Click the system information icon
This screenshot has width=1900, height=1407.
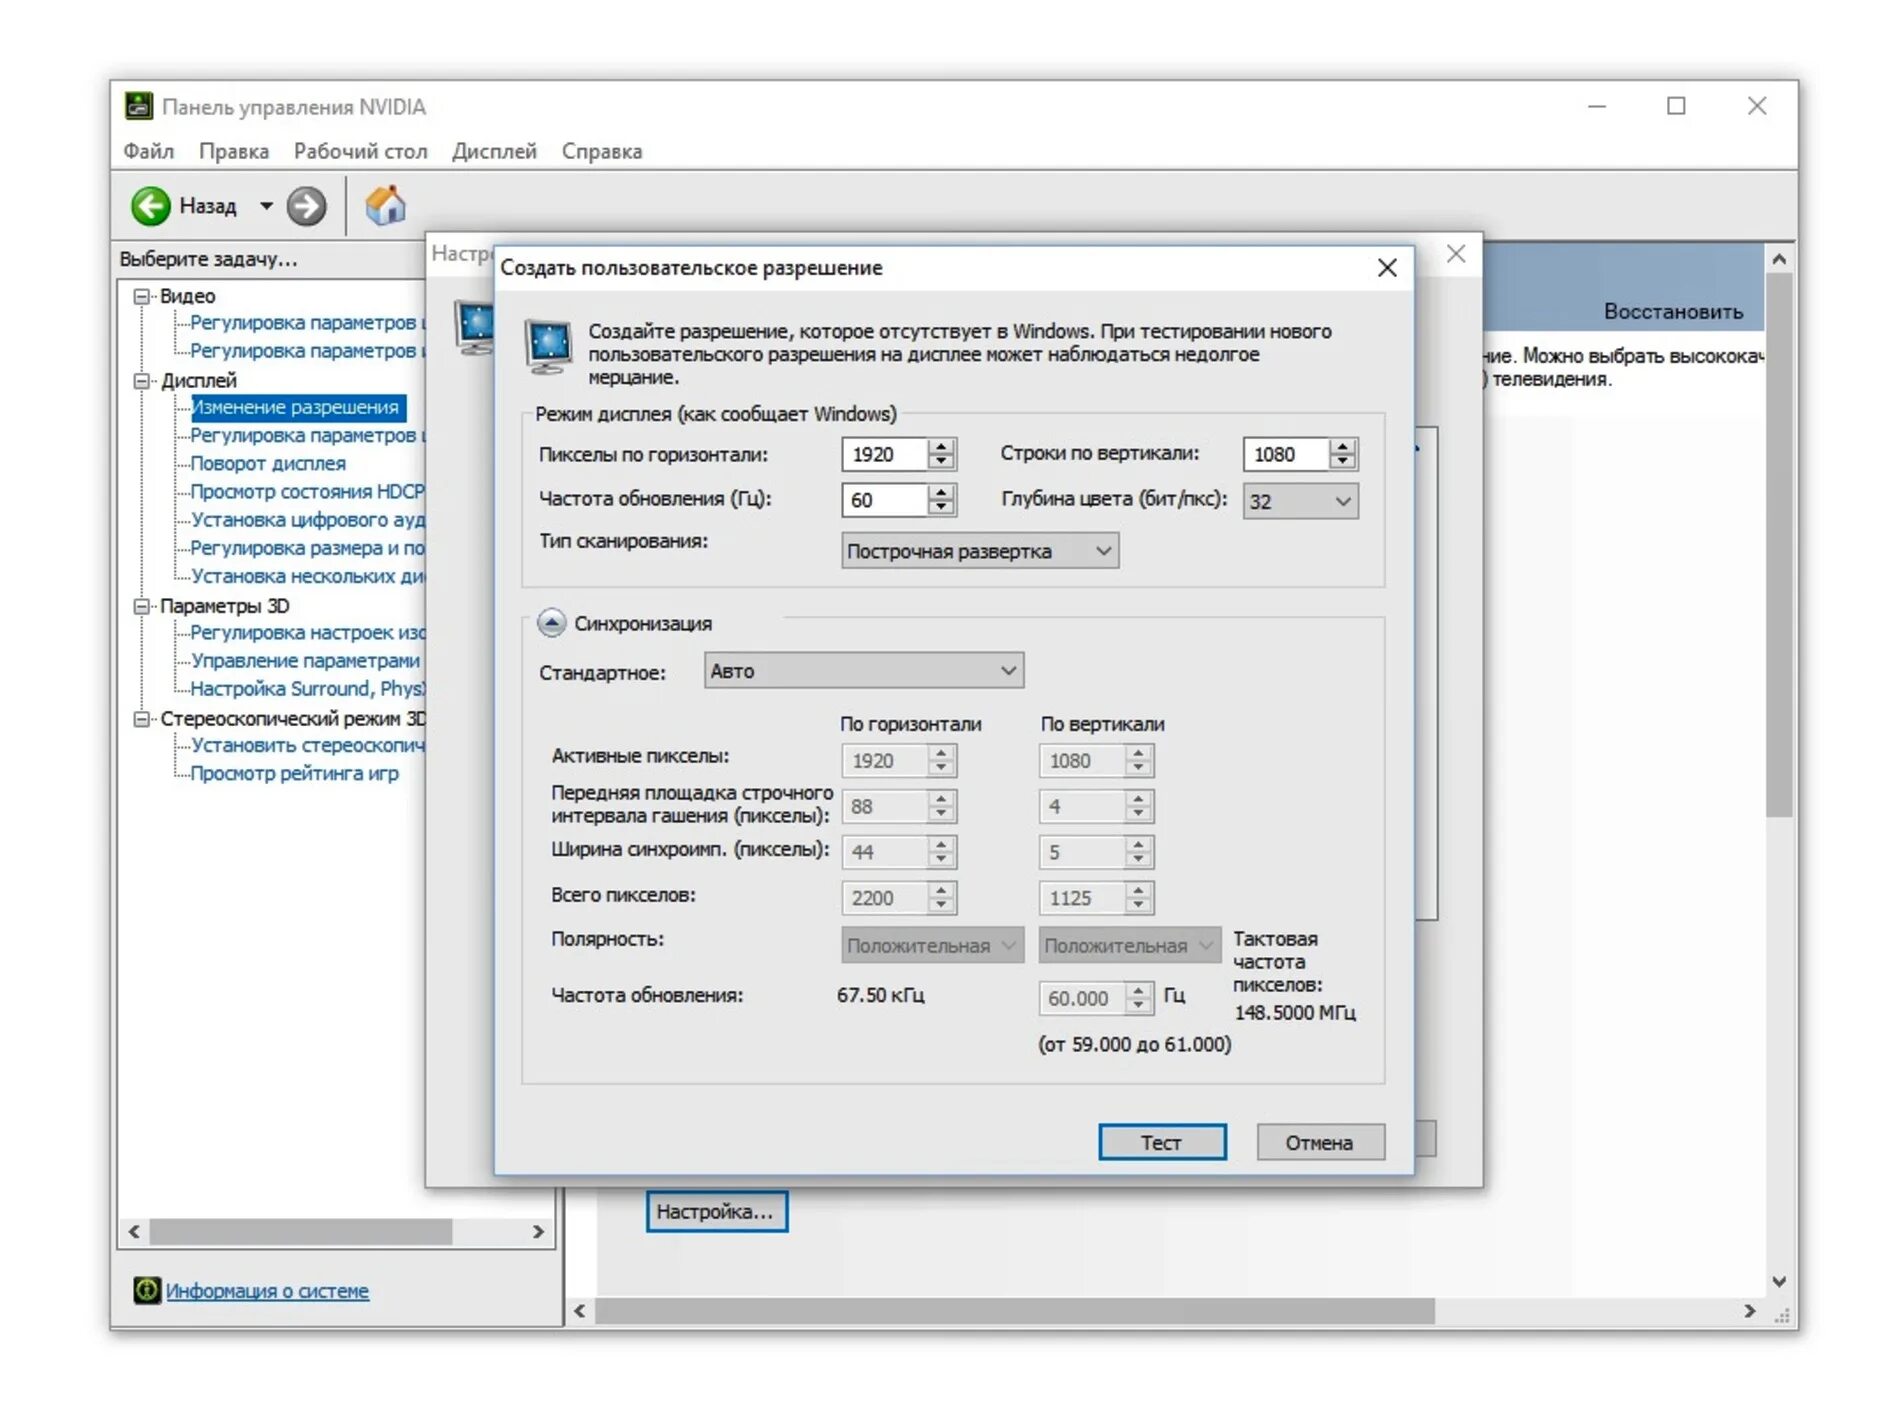[146, 1290]
